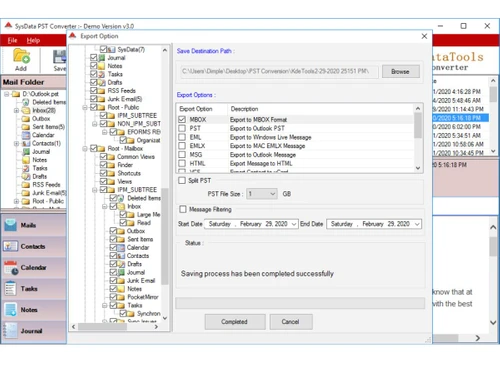Select D:\Outlook.pst root folder icon
500x375 pixels.
point(16,94)
